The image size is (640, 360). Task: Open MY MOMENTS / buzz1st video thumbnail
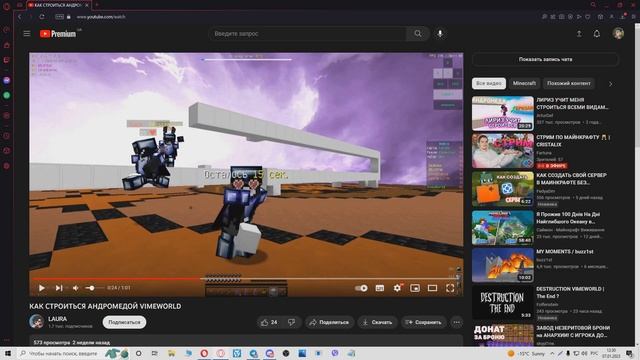pyautogui.click(x=503, y=265)
